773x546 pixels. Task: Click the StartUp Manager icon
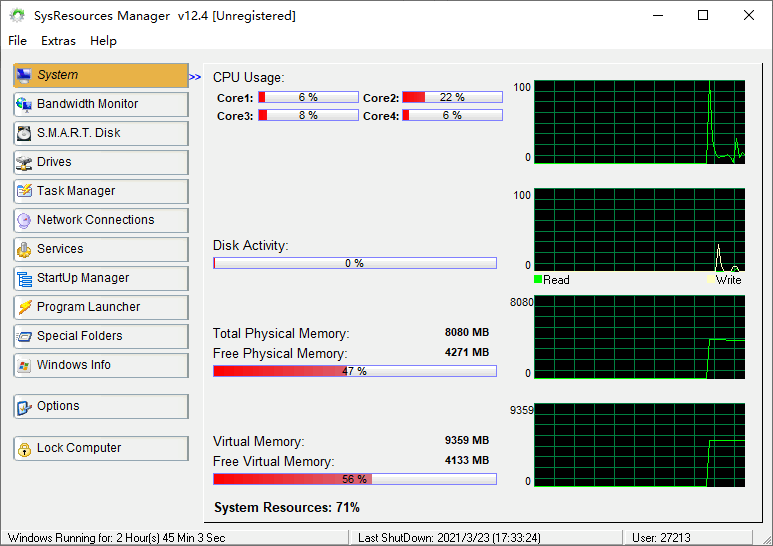tap(24, 278)
